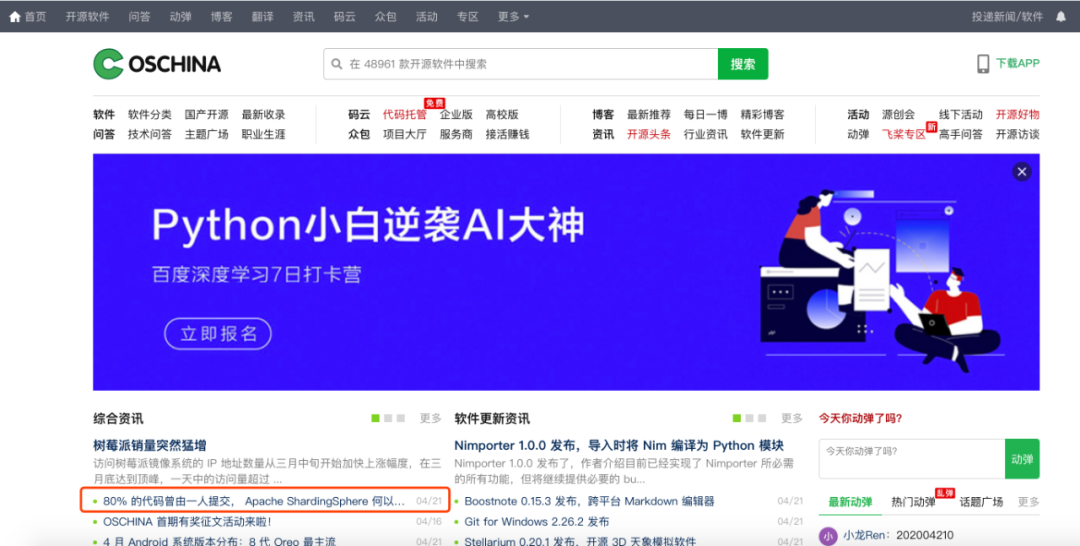Click the magnifier icon in search box

coord(337,64)
